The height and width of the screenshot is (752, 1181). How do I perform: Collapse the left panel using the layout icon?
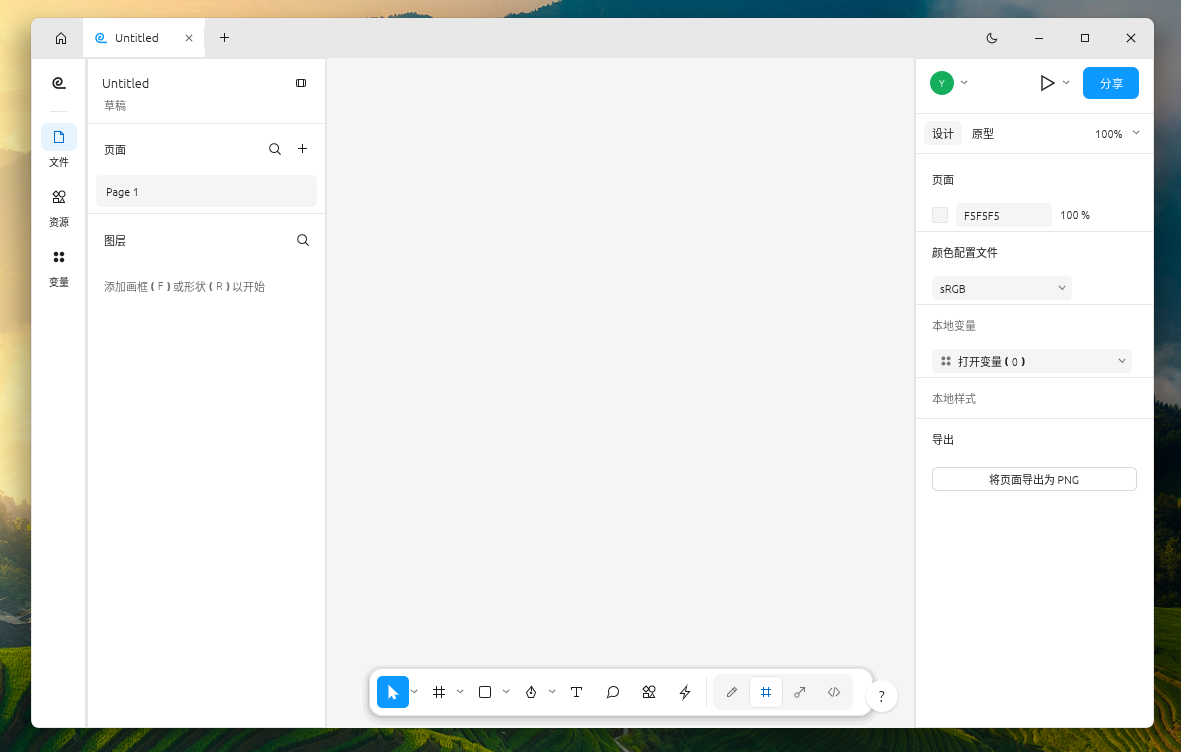coord(301,83)
